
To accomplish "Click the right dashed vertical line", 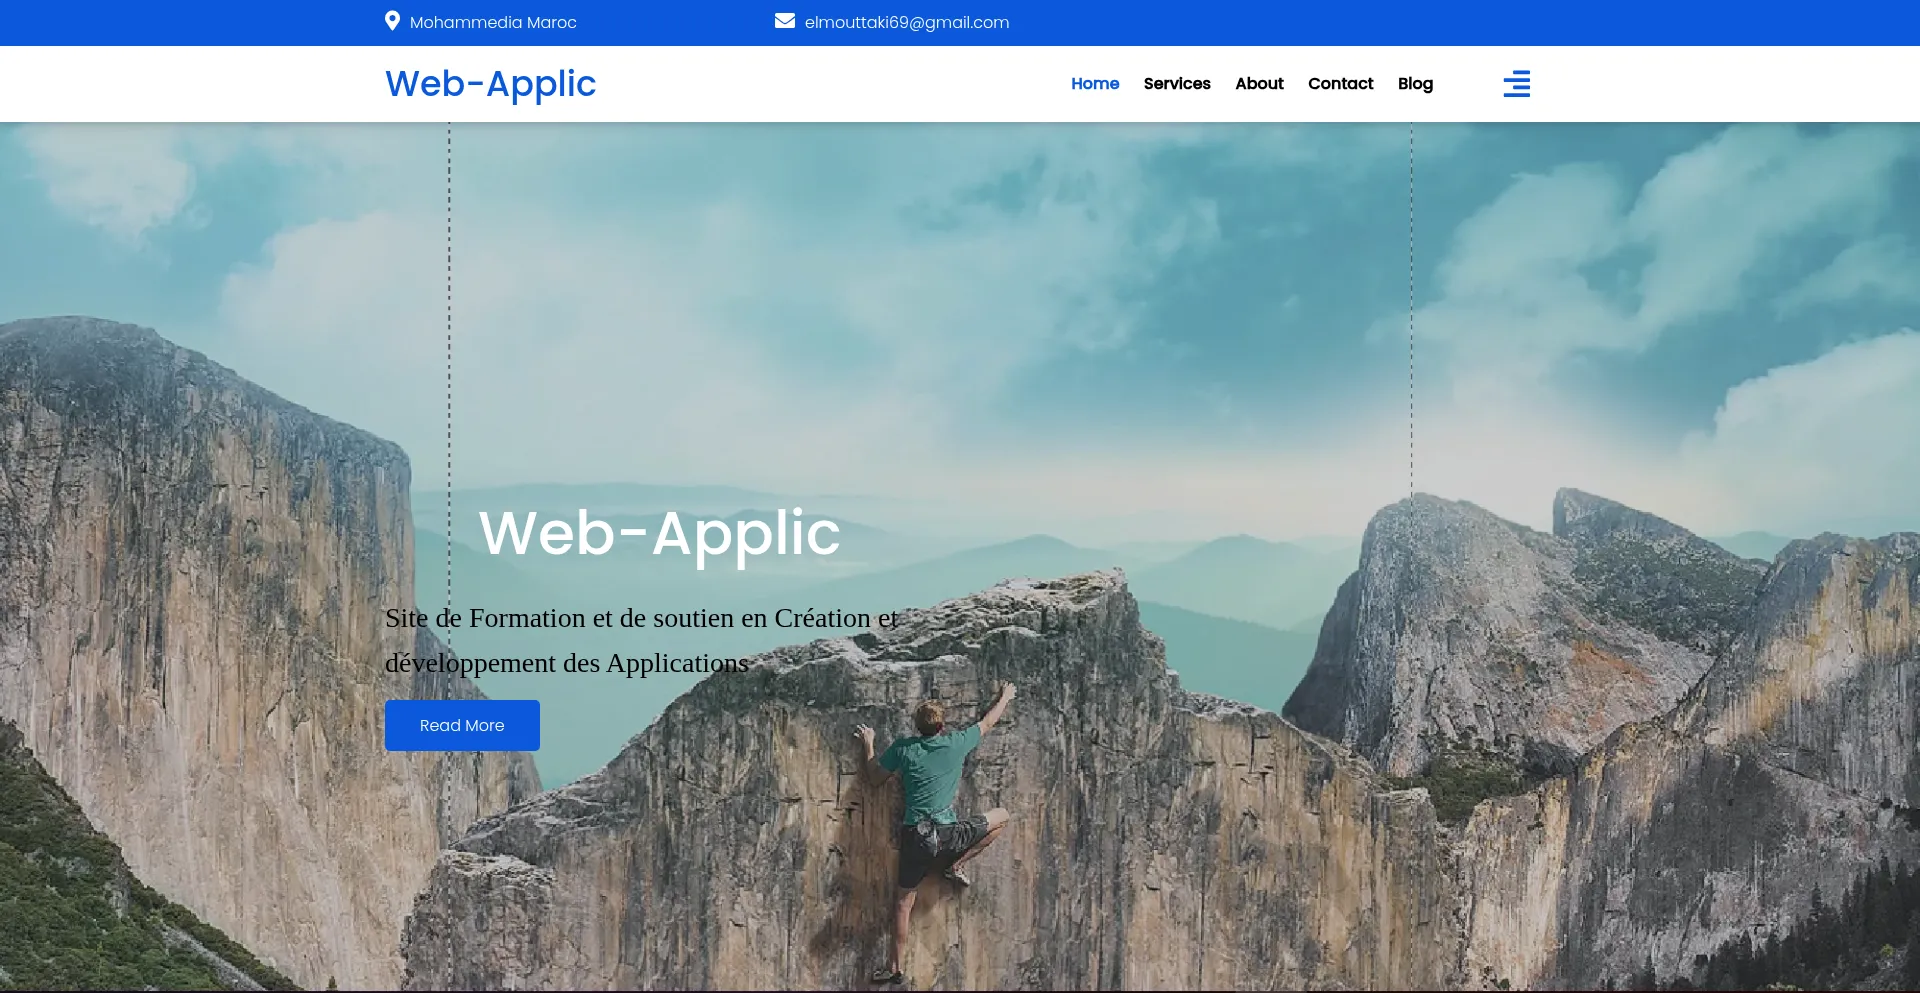I will tap(1411, 300).
